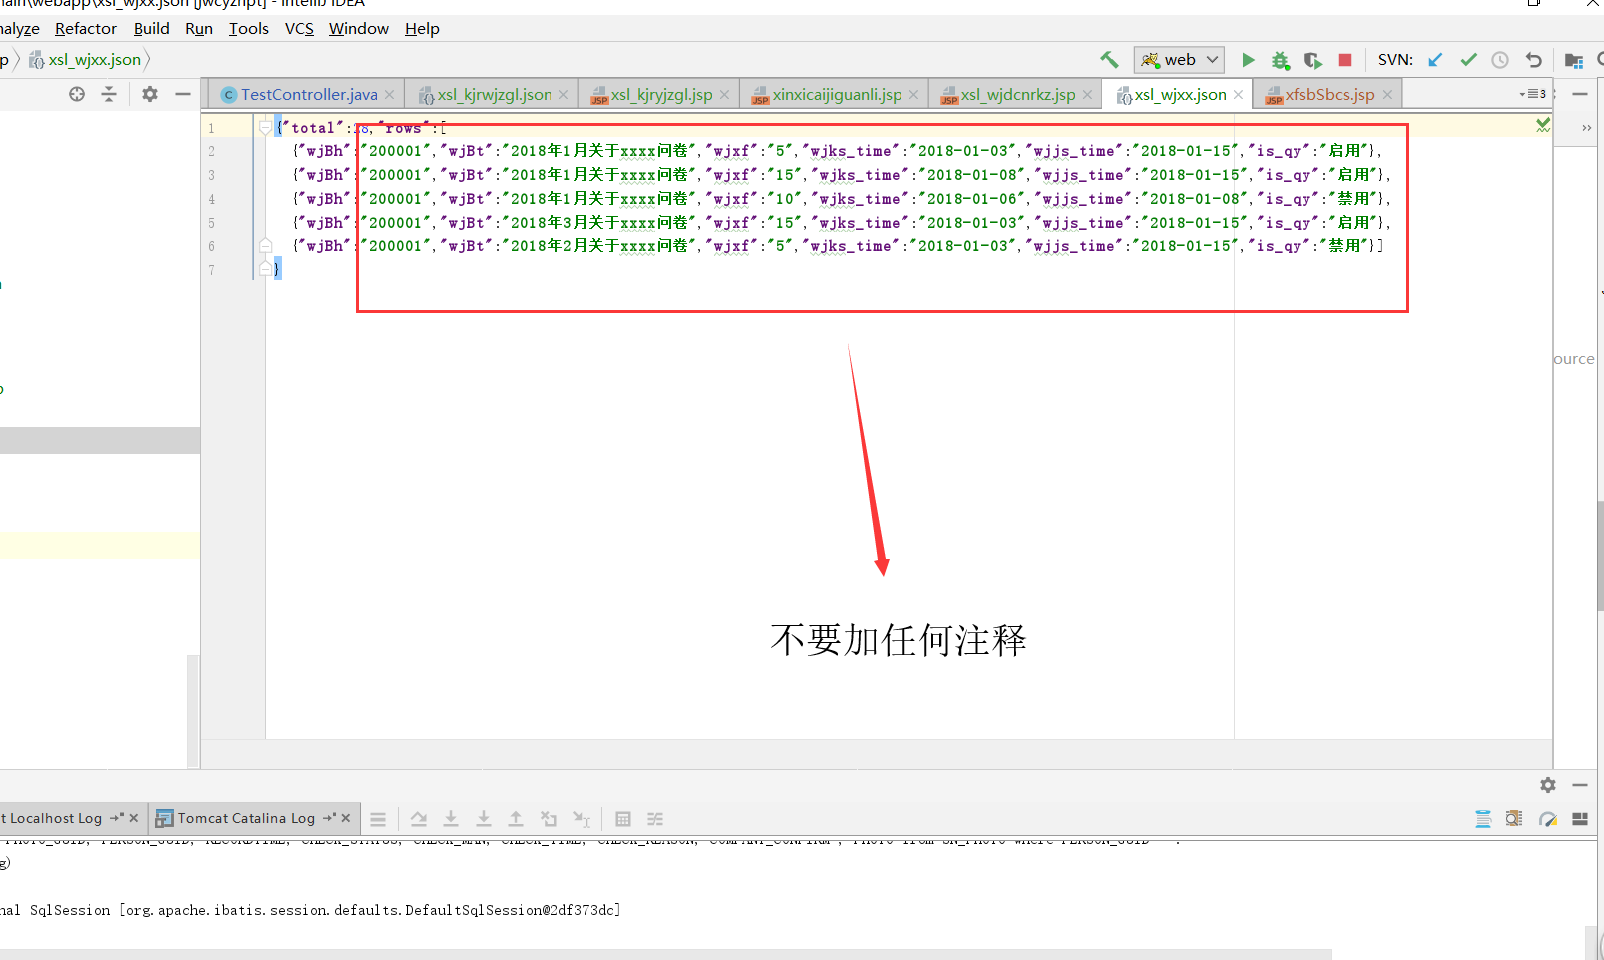Update project from SVN
This screenshot has height=960, width=1604.
[1434, 59]
